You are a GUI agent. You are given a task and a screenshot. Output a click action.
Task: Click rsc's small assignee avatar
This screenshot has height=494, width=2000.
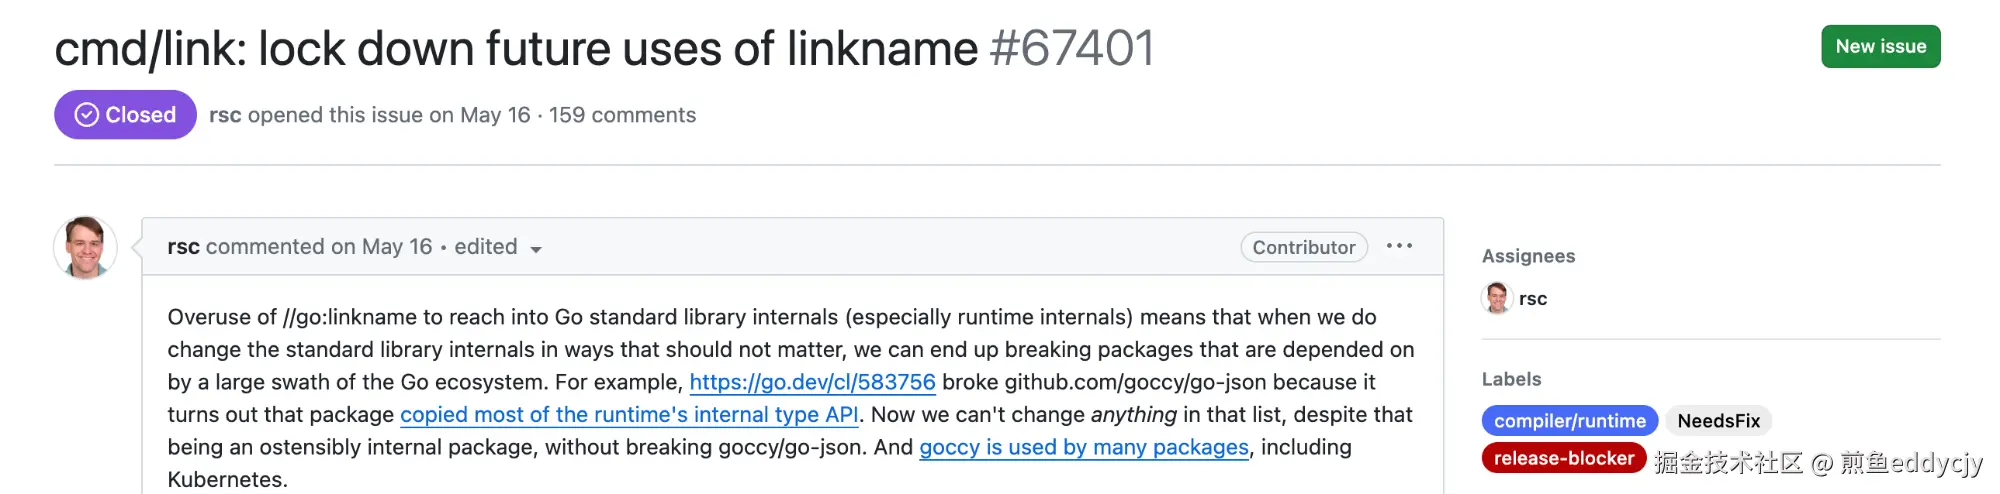pos(1496,298)
